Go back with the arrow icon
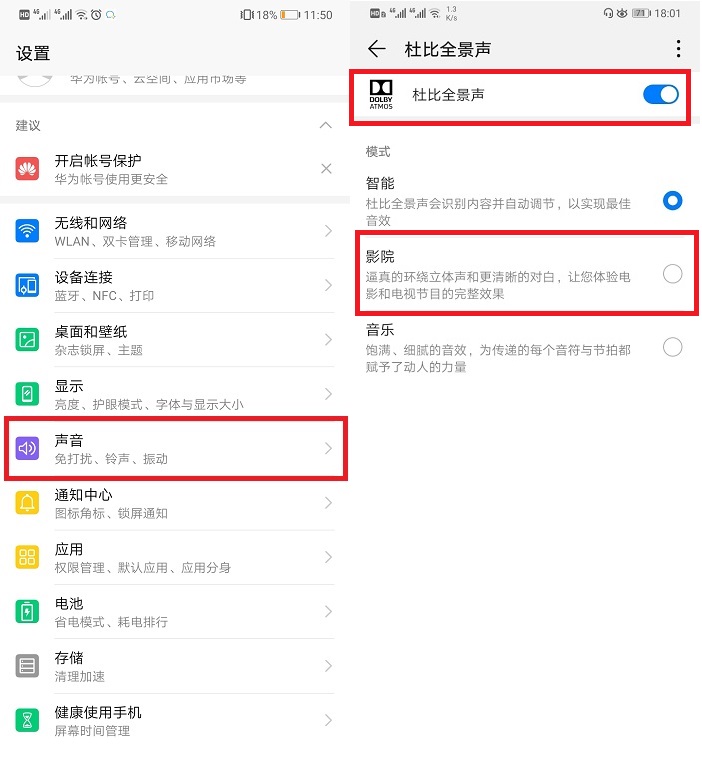702x757 pixels. 377,49
